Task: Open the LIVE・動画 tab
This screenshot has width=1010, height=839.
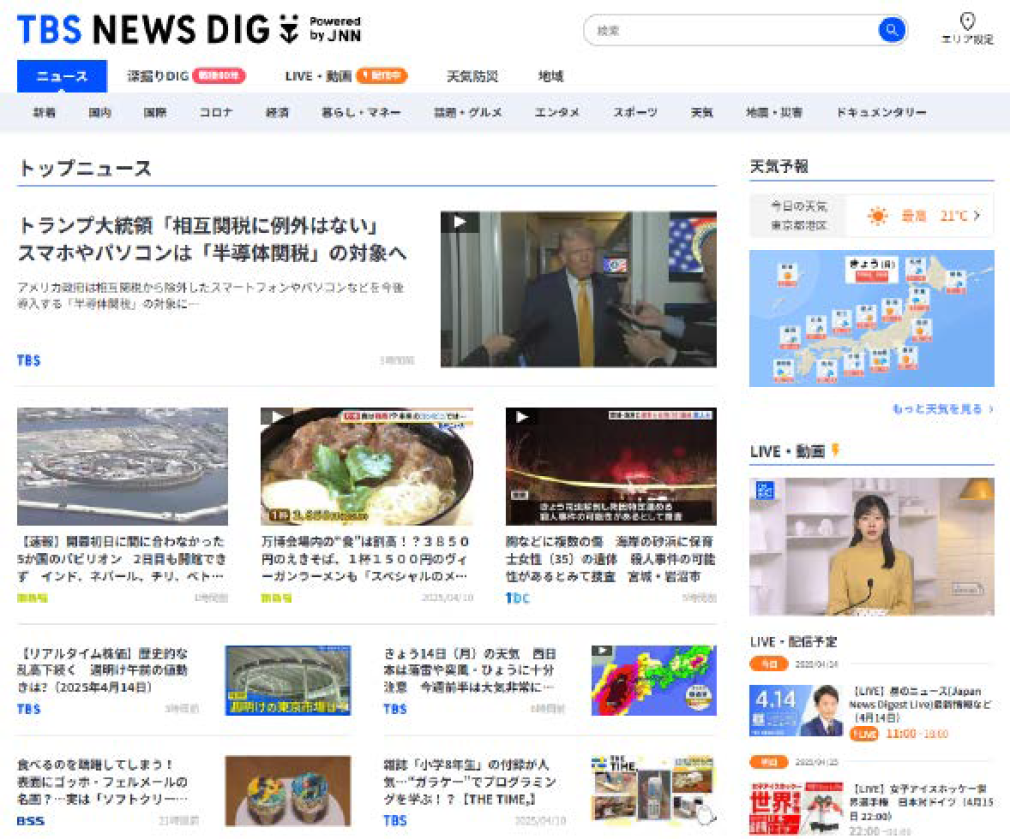Action: 346,76
